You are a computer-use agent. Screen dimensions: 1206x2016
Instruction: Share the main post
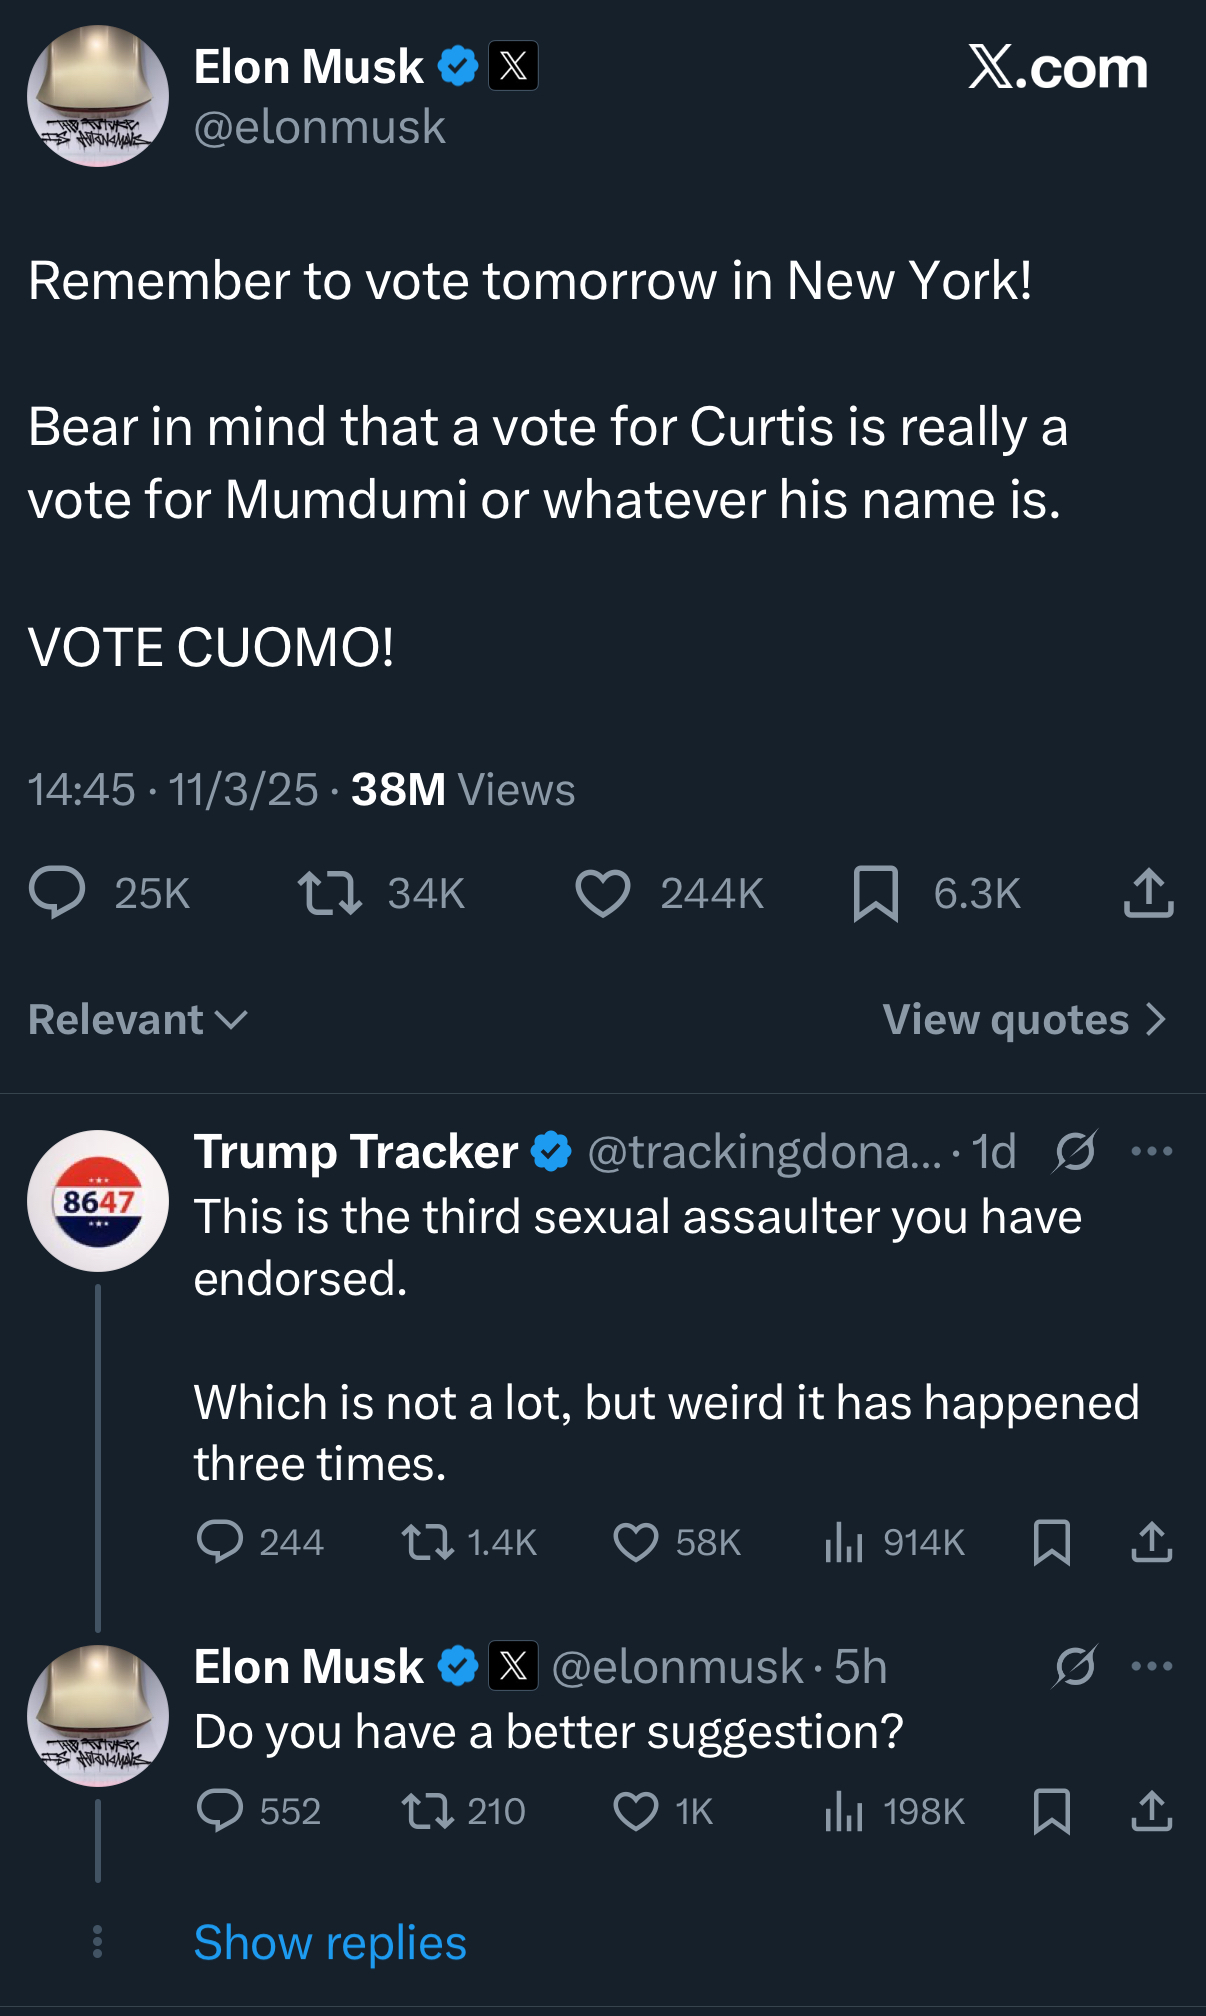[x=1148, y=893]
